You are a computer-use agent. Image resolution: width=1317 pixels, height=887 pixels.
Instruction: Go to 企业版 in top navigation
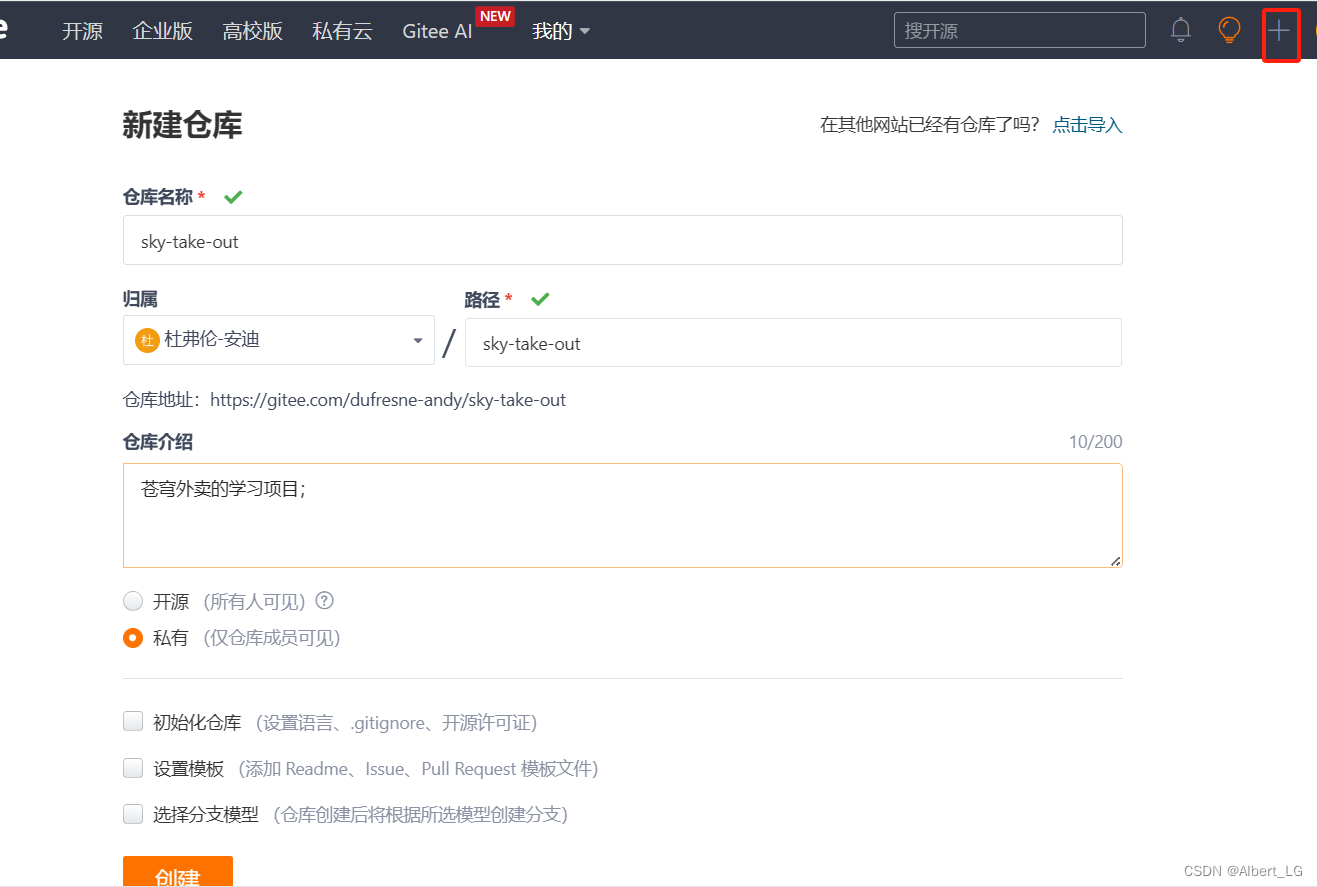[x=162, y=31]
